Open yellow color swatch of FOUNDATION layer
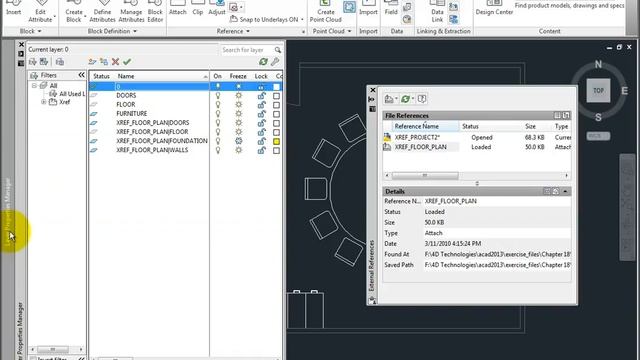The image size is (640, 360). 276,141
